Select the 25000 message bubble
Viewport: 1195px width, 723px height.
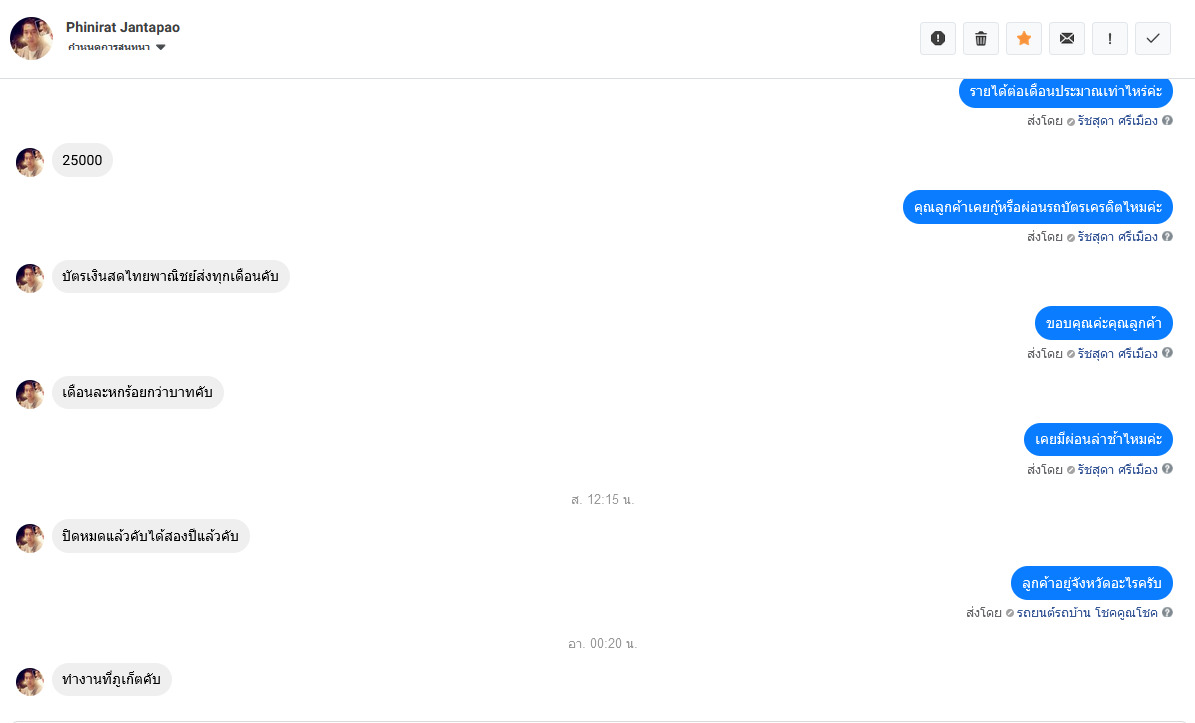[82, 160]
